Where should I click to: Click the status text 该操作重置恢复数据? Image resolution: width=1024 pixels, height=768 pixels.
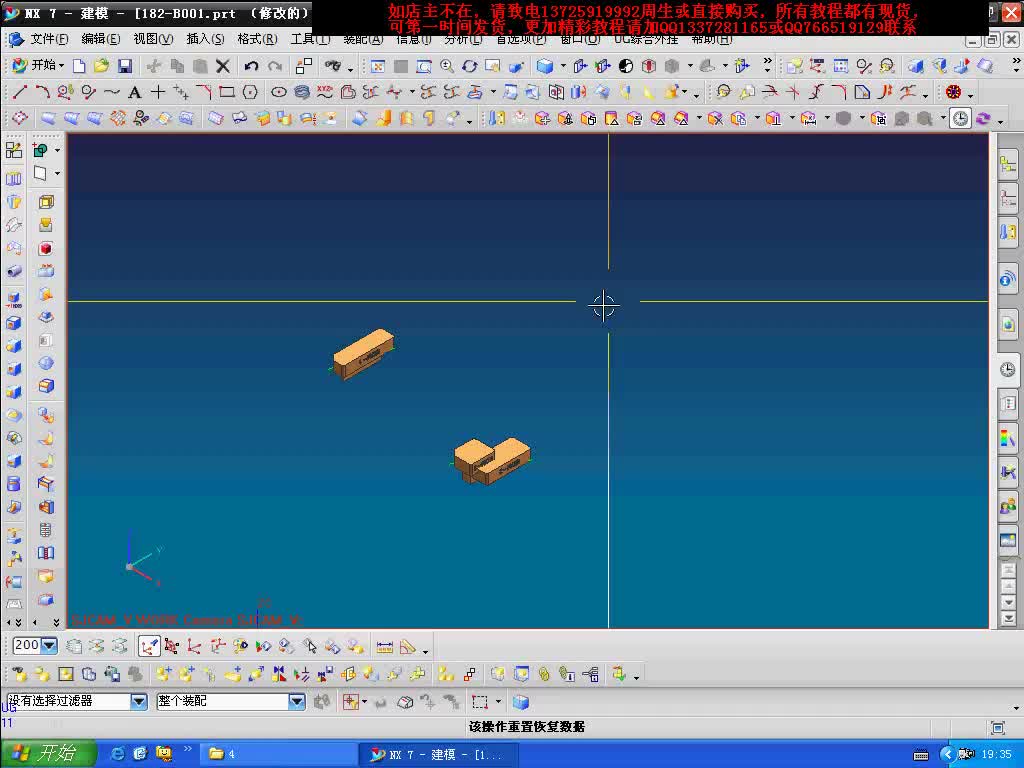point(526,726)
